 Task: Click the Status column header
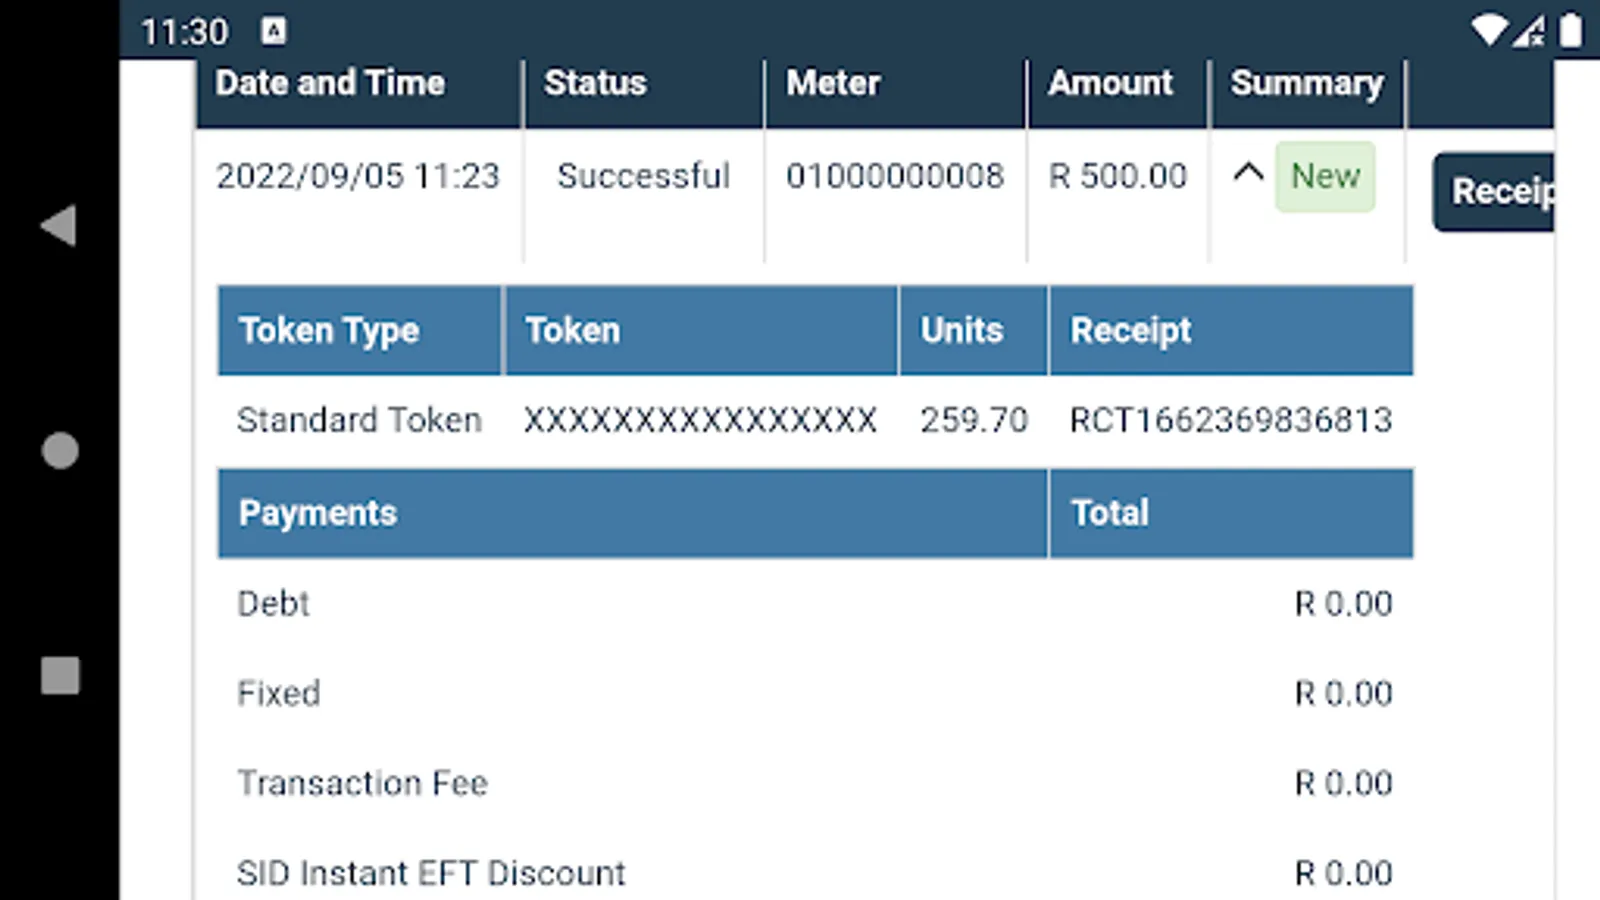pyautogui.click(x=595, y=83)
